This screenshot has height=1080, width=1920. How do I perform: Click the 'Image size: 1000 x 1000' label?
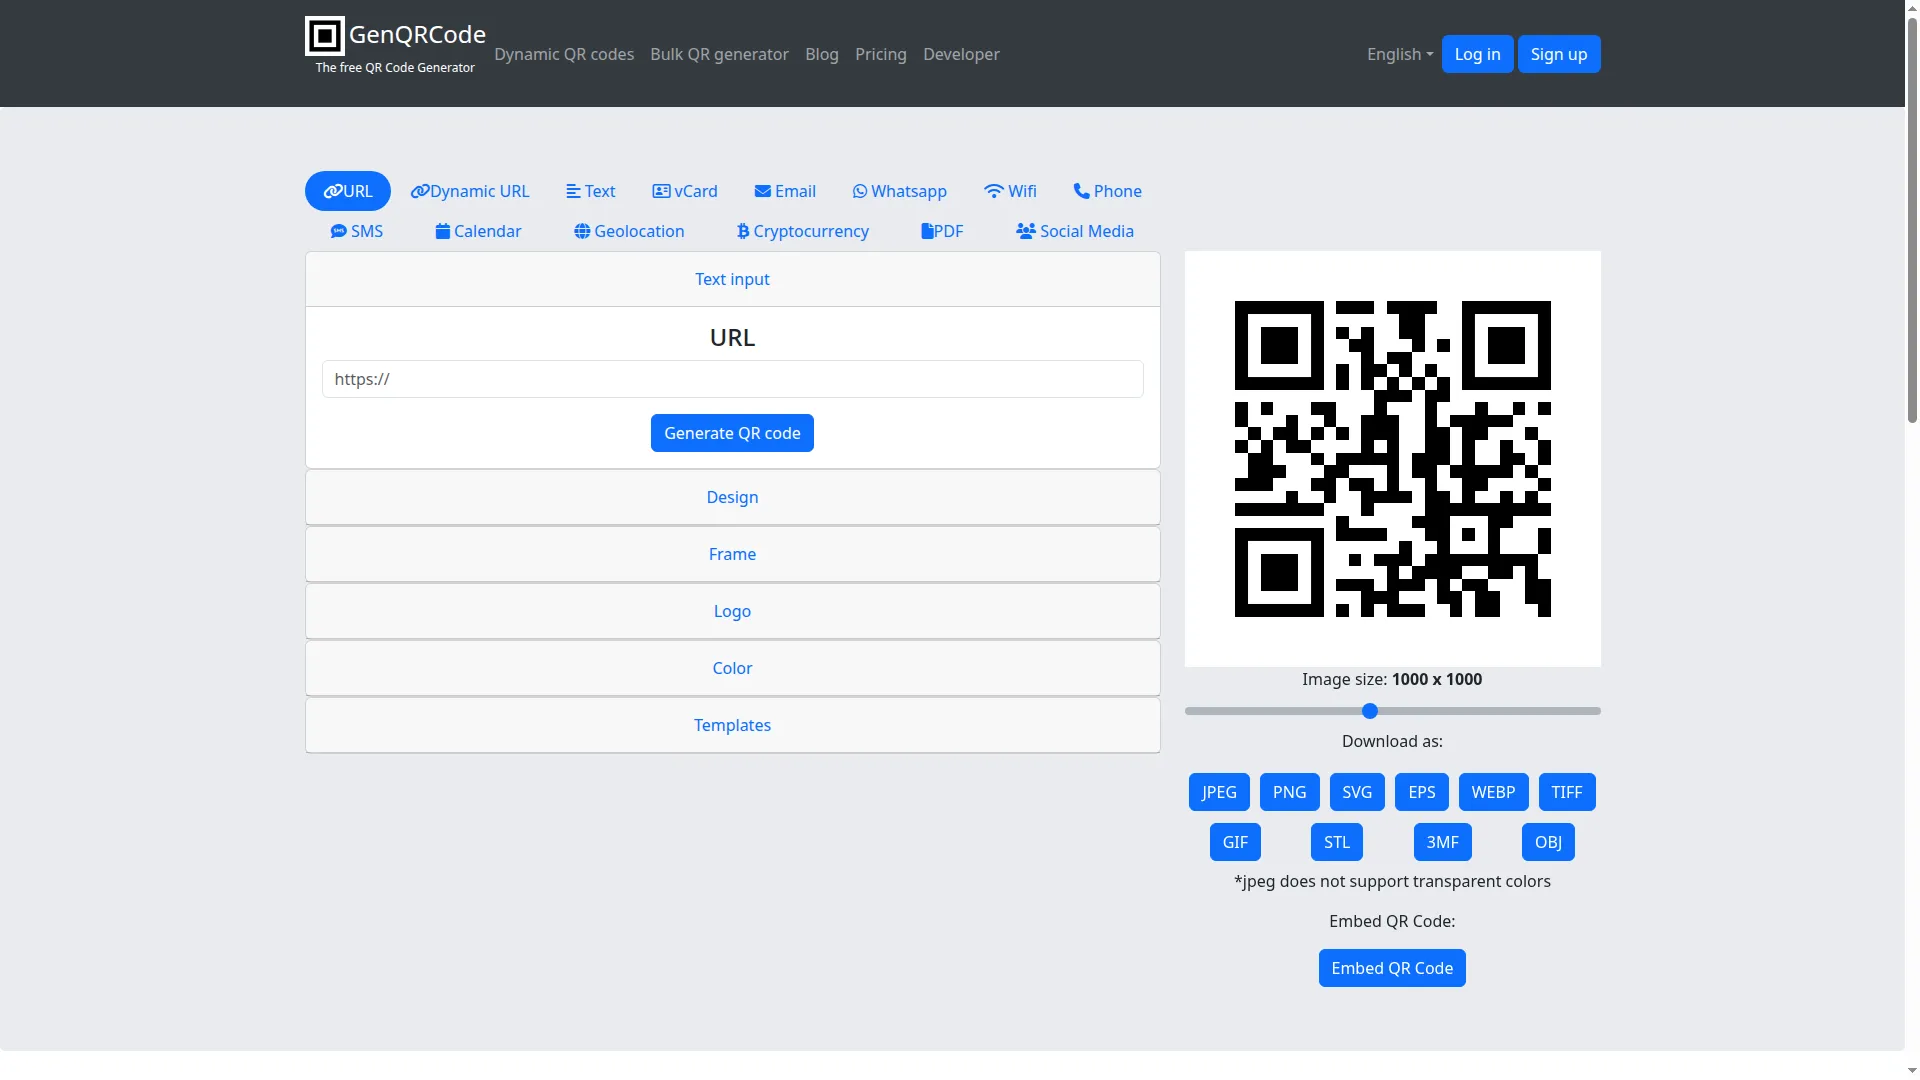1392,679
